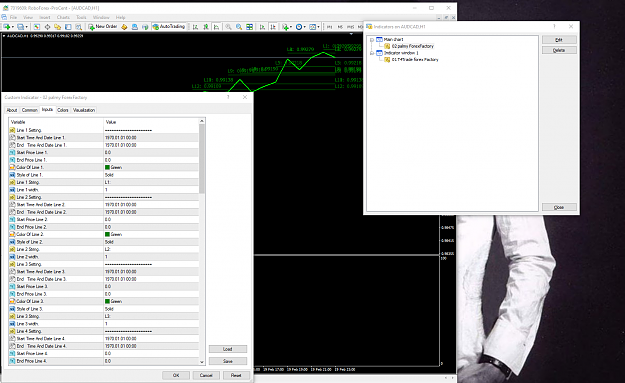Viewport: 625px width, 383px height.
Task: Open the Insert menu
Action: [x=45, y=17]
